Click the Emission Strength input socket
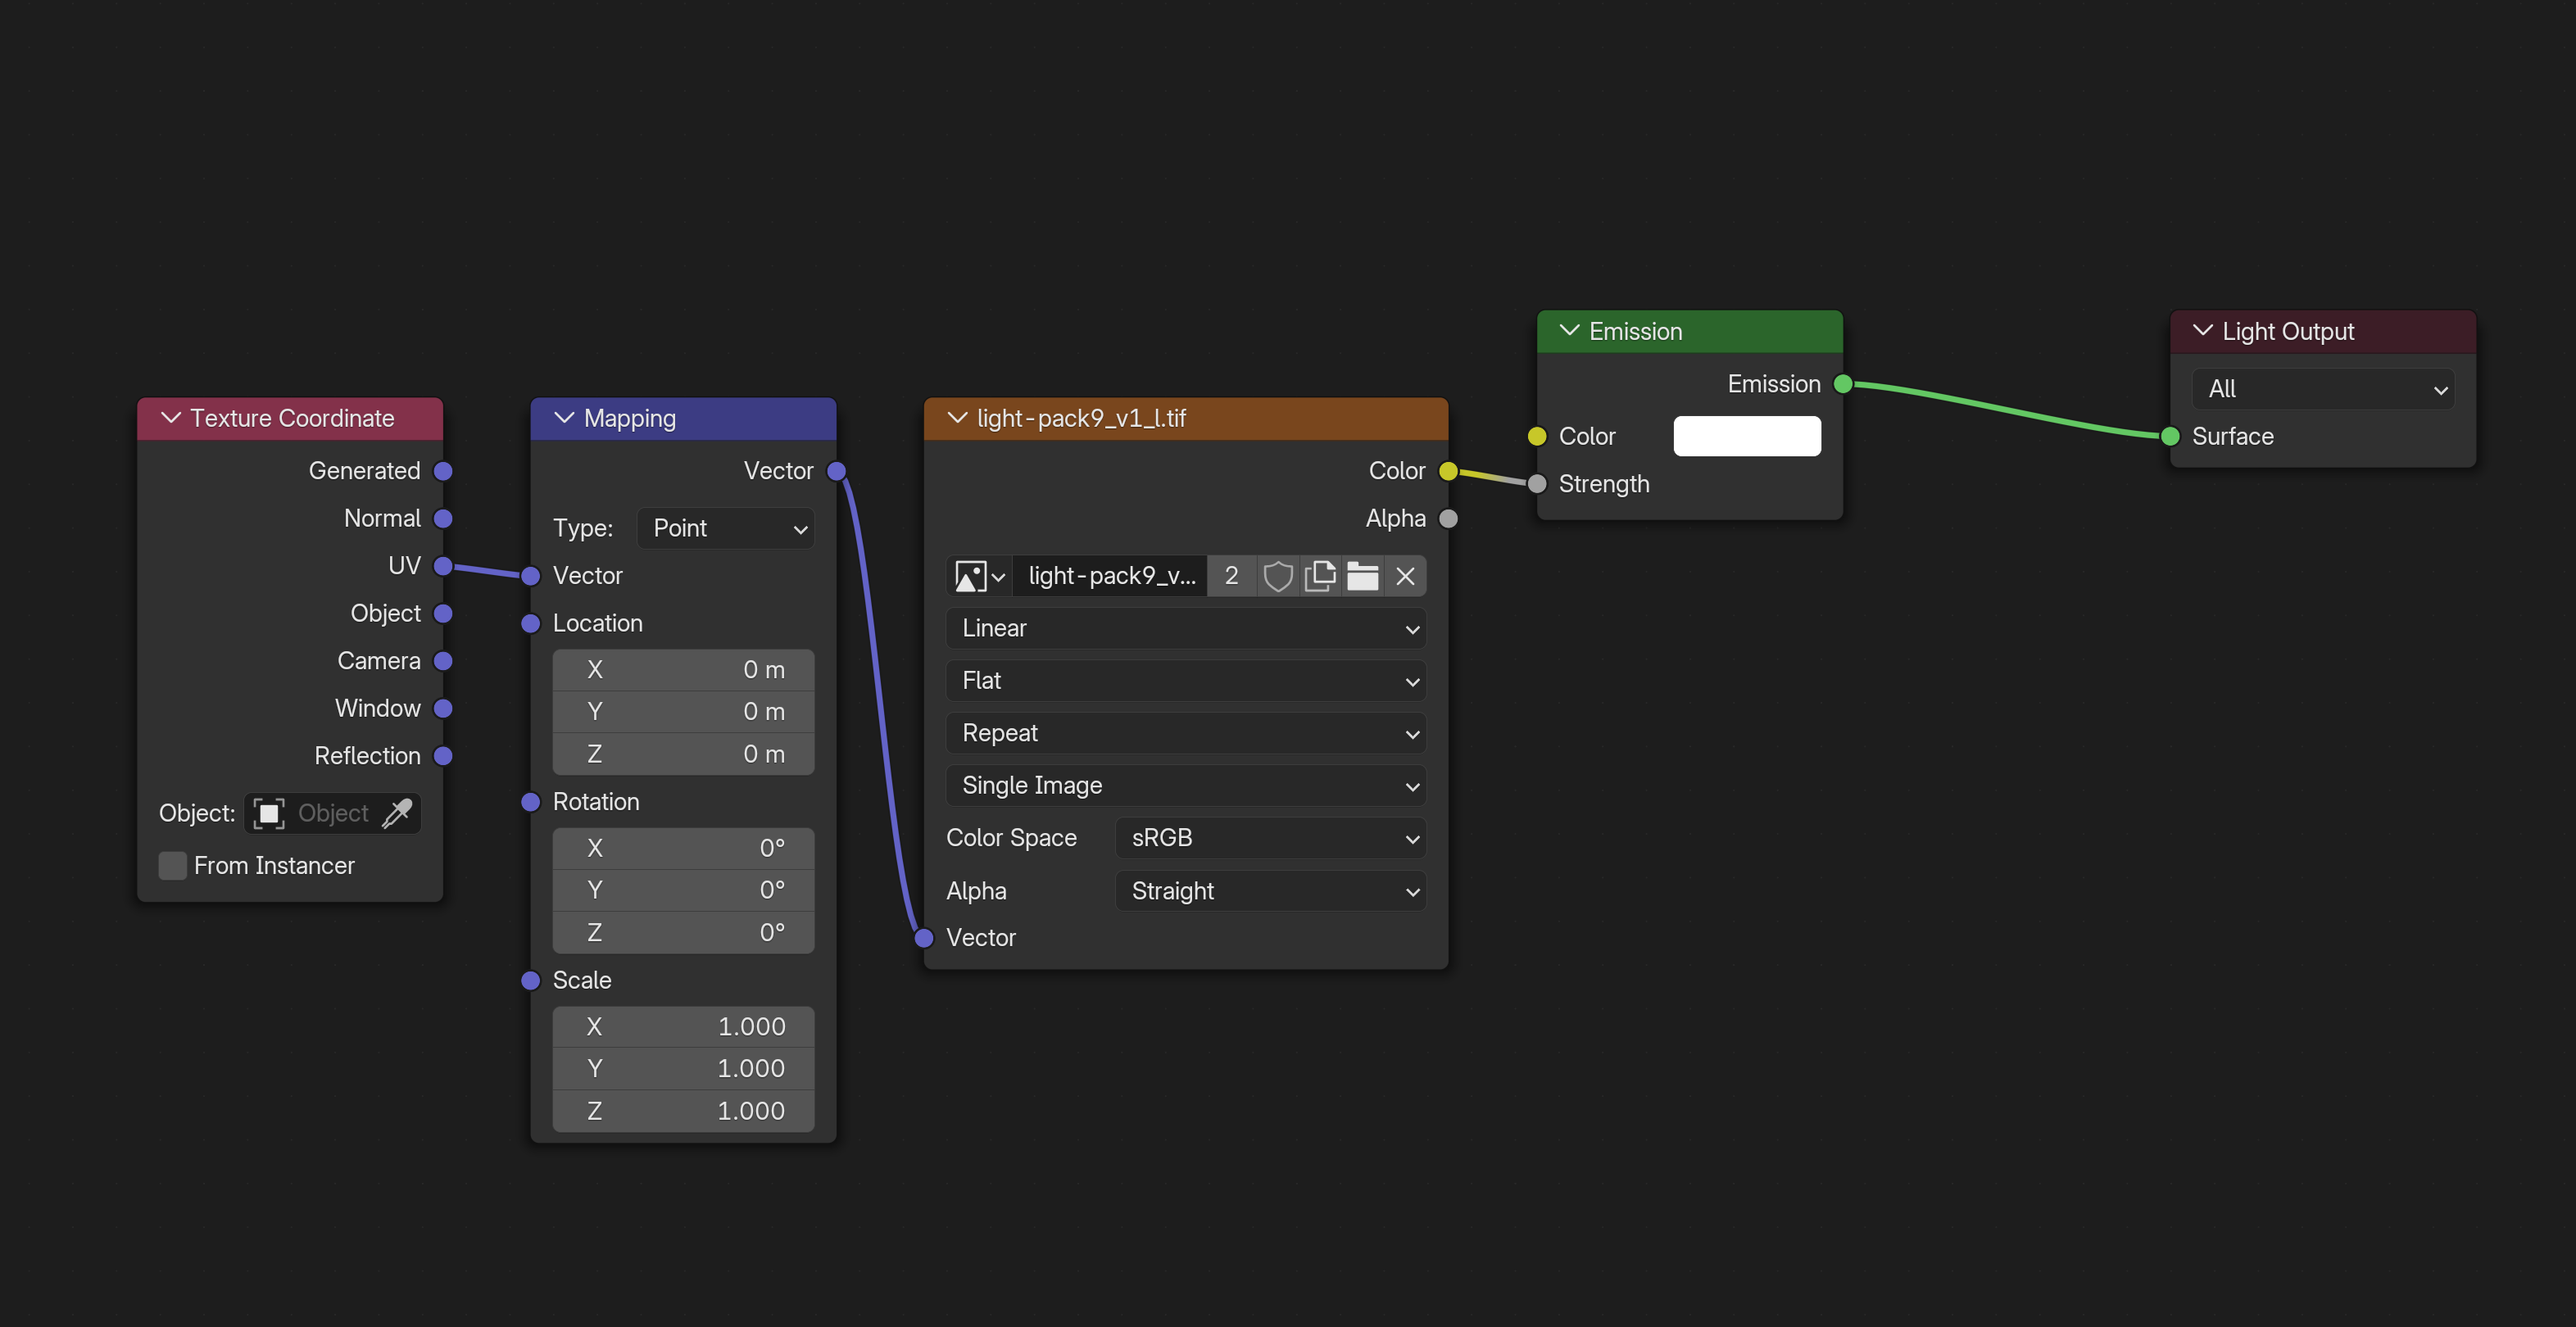 [x=1537, y=484]
